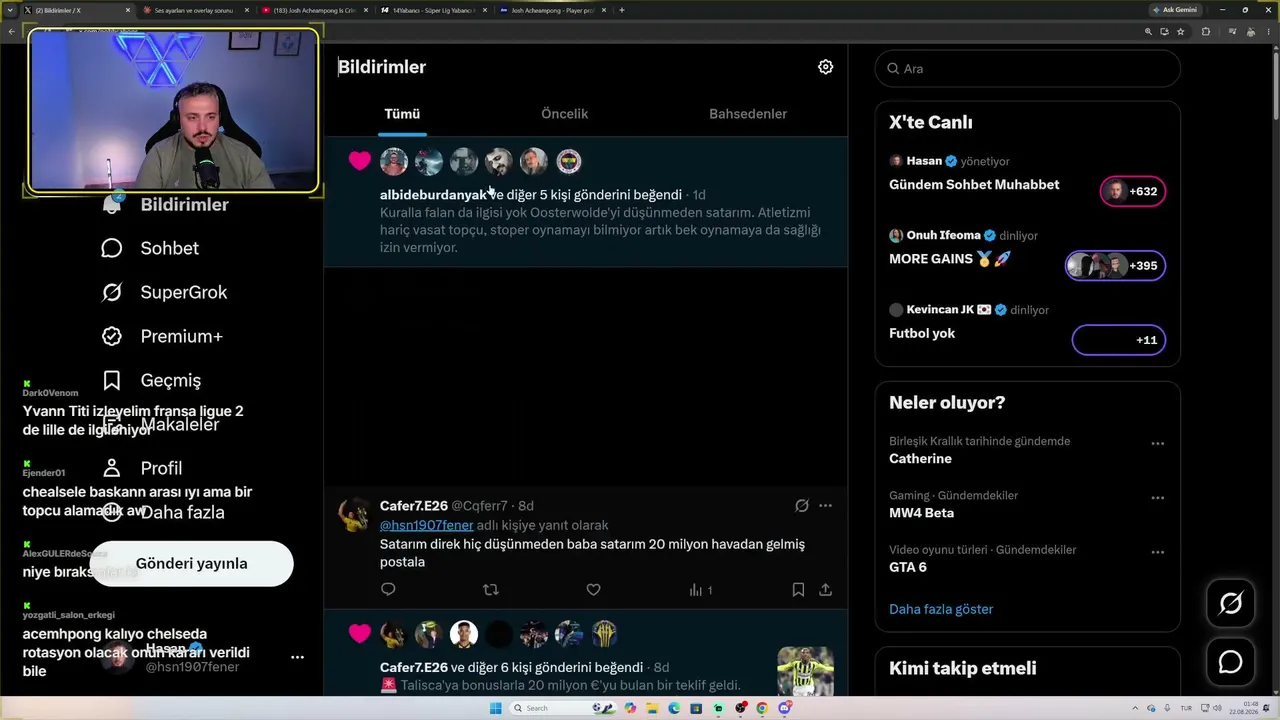Screen dimensions: 1280x720
Task: Open the floating chat messages button
Action: [1230, 662]
